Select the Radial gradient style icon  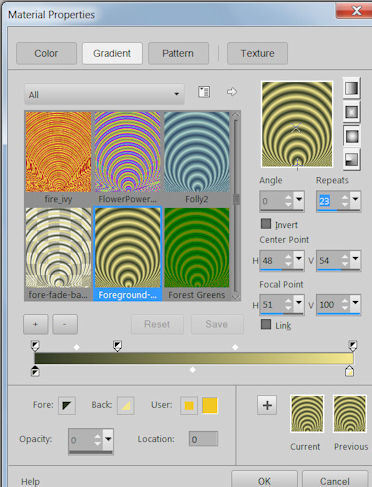pyautogui.click(x=351, y=160)
